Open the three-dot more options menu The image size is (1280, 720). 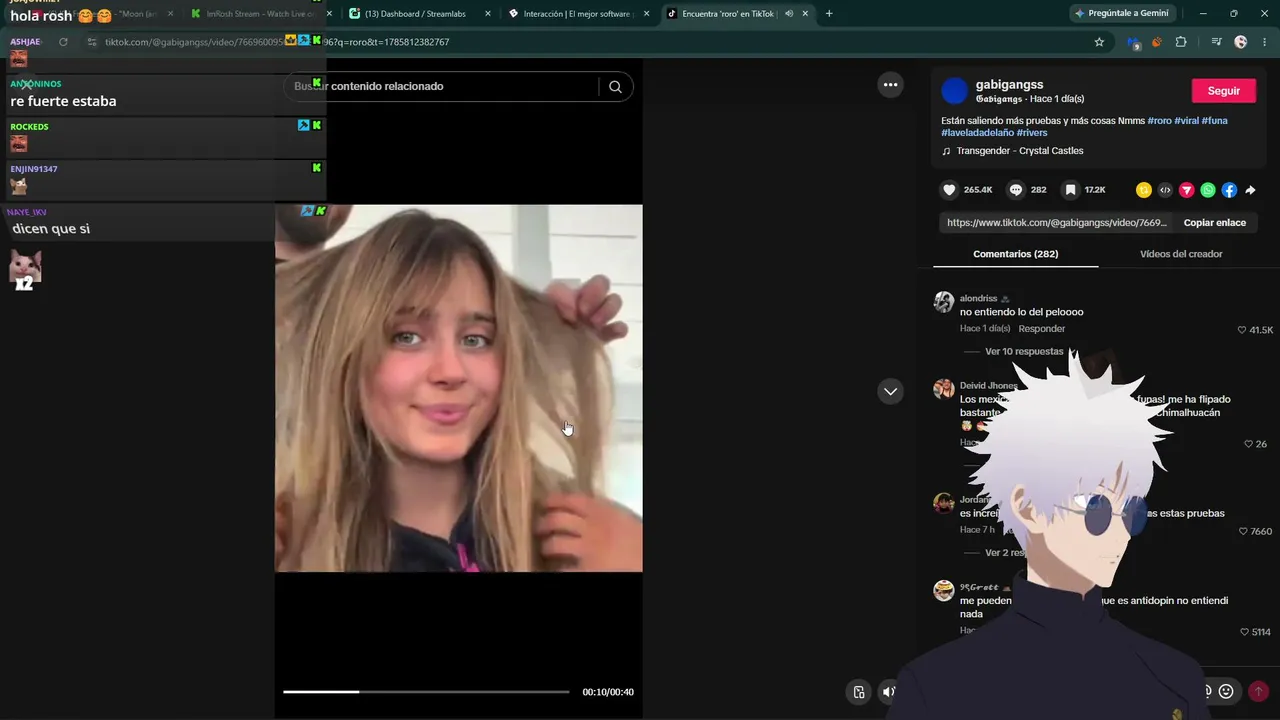(x=891, y=85)
